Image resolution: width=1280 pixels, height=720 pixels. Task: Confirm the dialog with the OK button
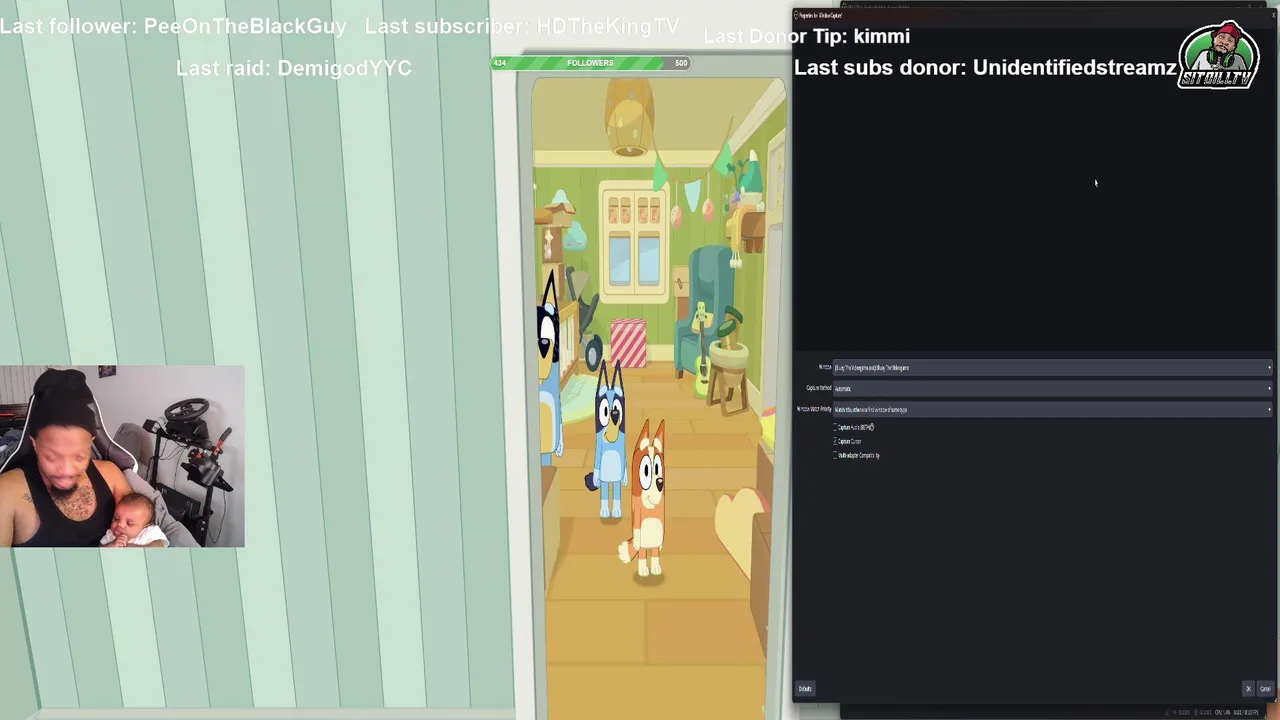tap(1248, 688)
